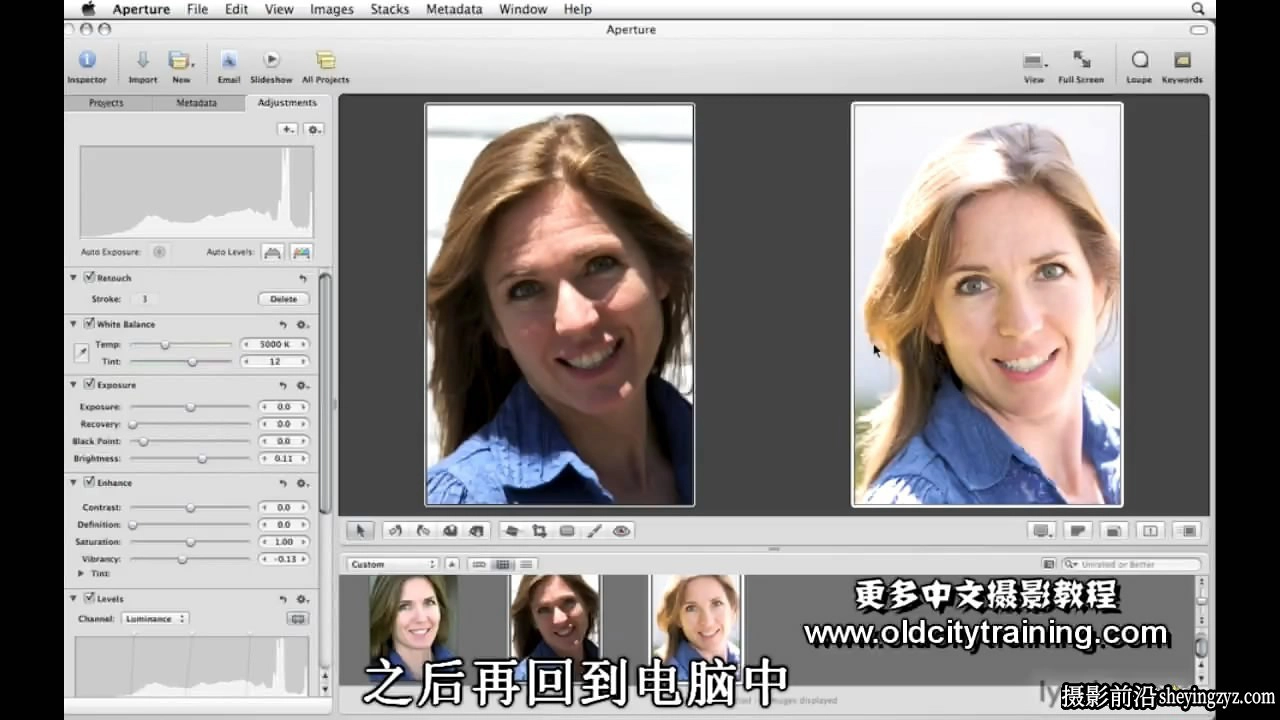
Task: Switch to the Projects tab
Action: pyautogui.click(x=107, y=103)
